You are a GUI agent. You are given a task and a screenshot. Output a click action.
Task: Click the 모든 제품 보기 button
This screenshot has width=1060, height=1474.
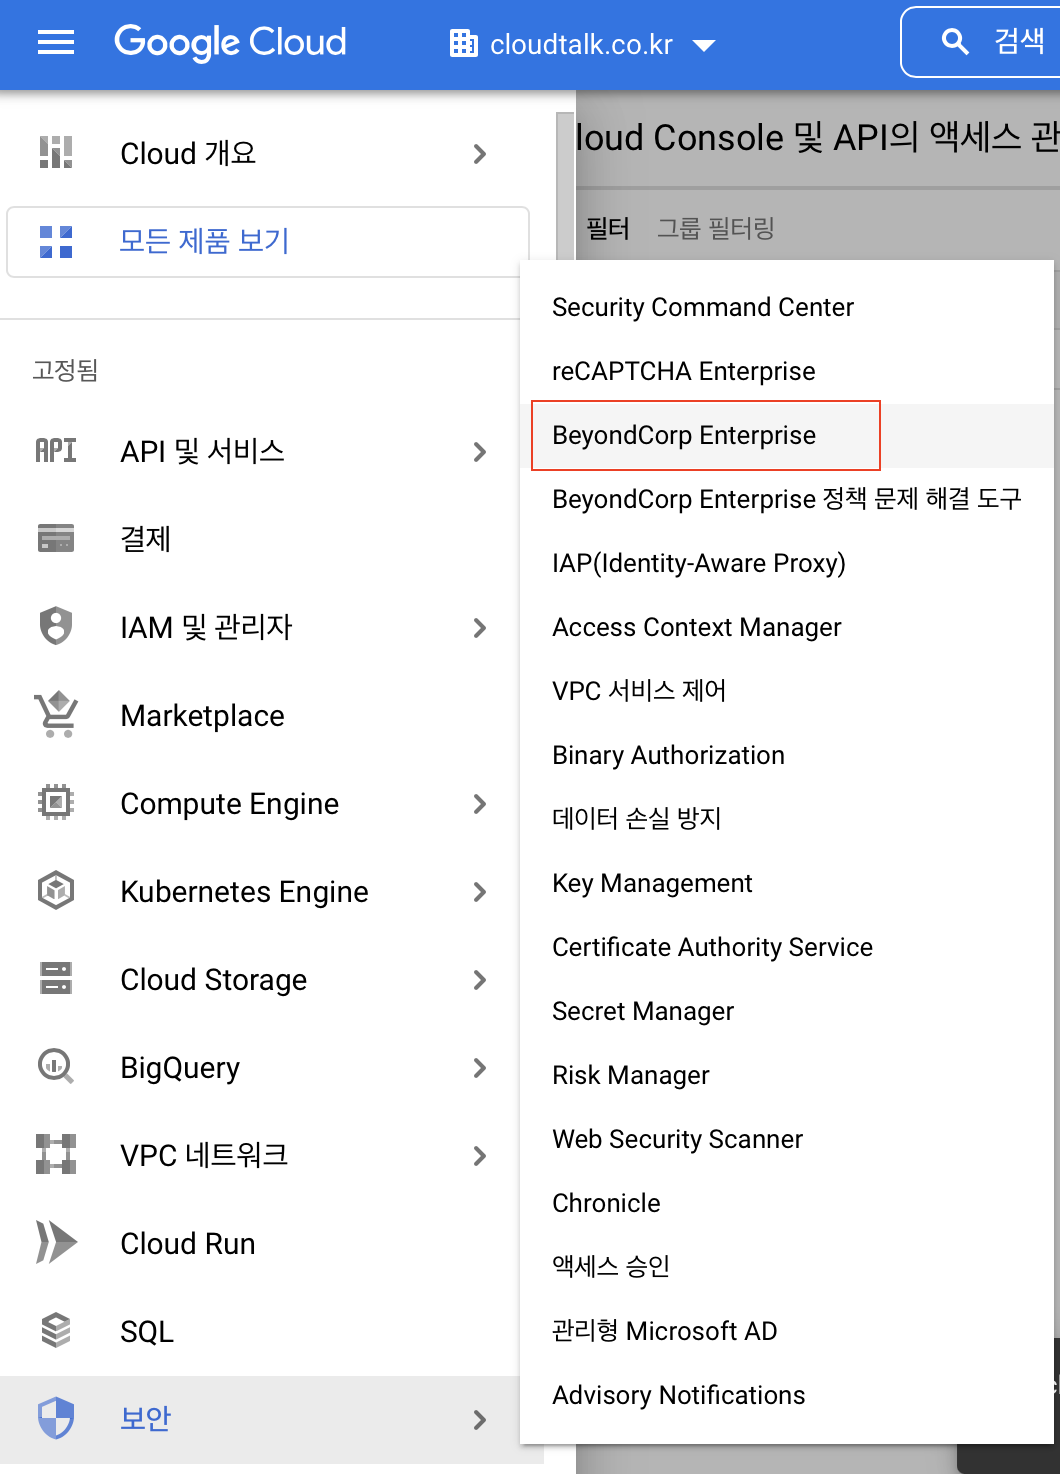coord(268,242)
